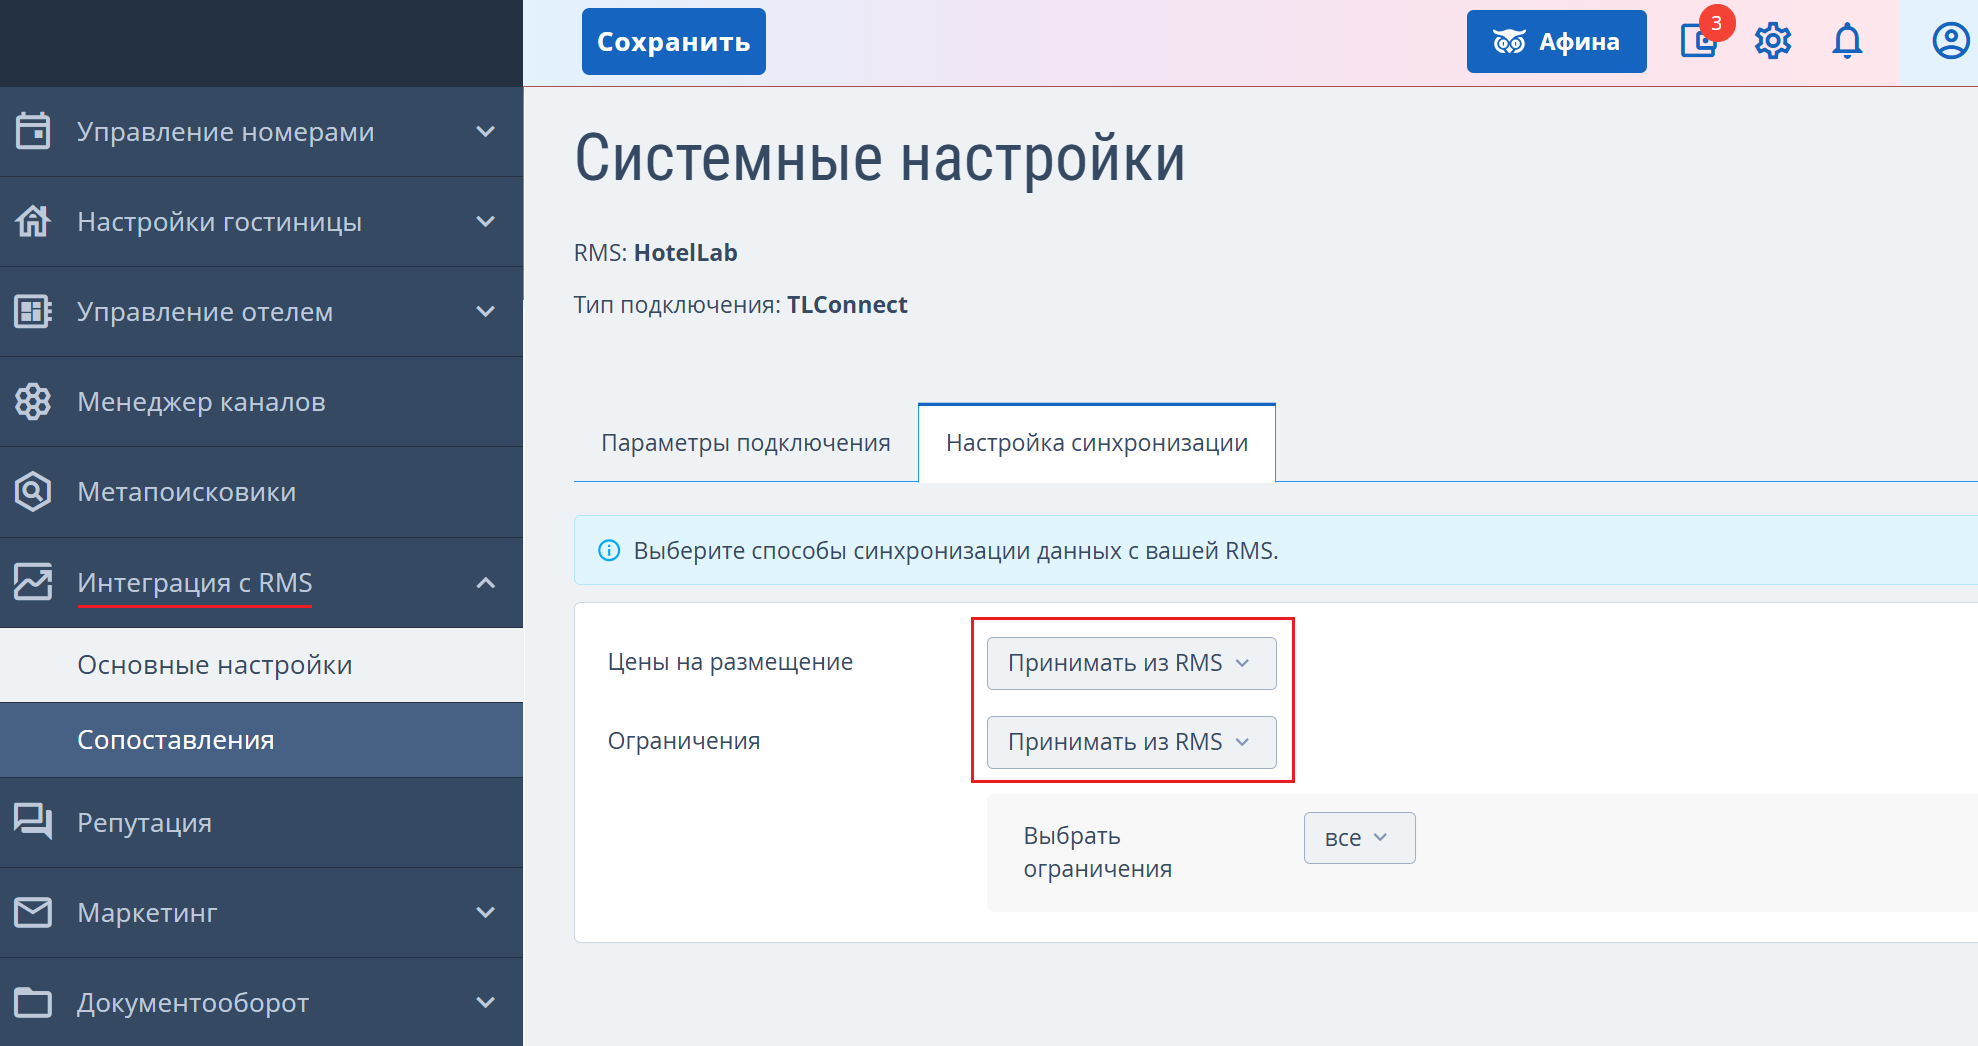Click the house icon for Настройки гостиницы

tap(33, 221)
